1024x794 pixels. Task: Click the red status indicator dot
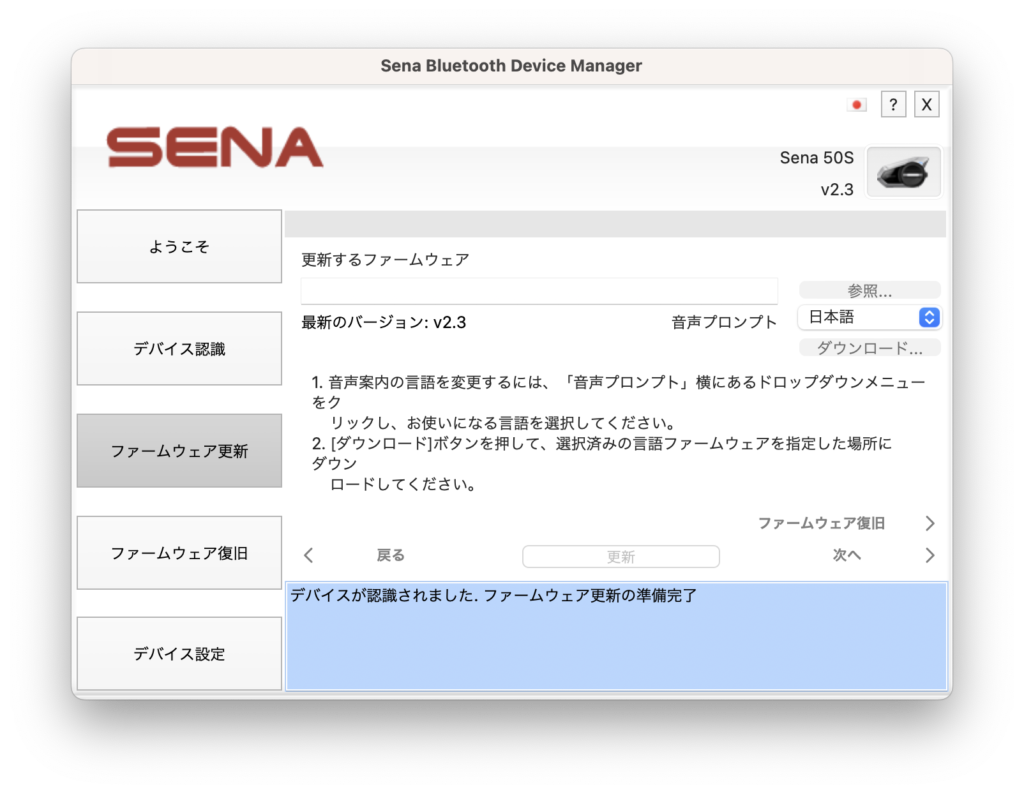856,103
